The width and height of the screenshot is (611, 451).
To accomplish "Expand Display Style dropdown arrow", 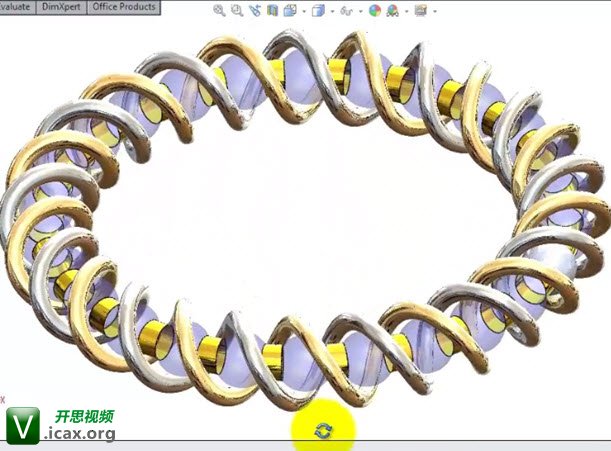I will pyautogui.click(x=332, y=11).
